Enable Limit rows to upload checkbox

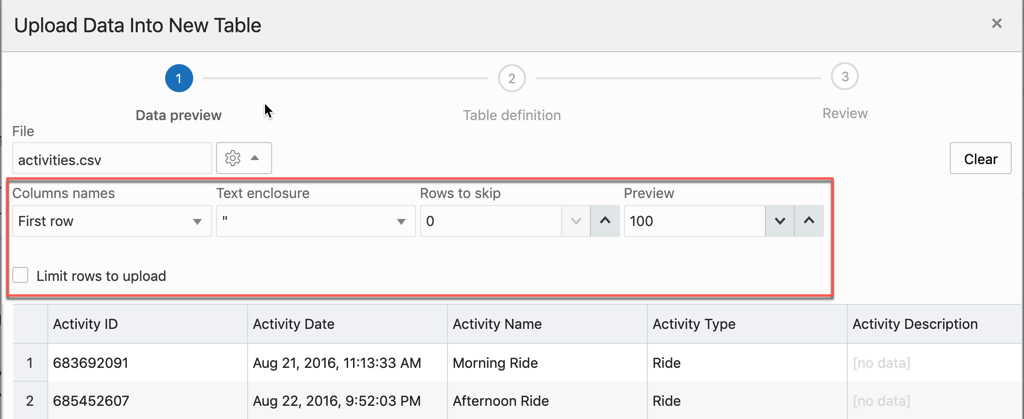coord(21,275)
